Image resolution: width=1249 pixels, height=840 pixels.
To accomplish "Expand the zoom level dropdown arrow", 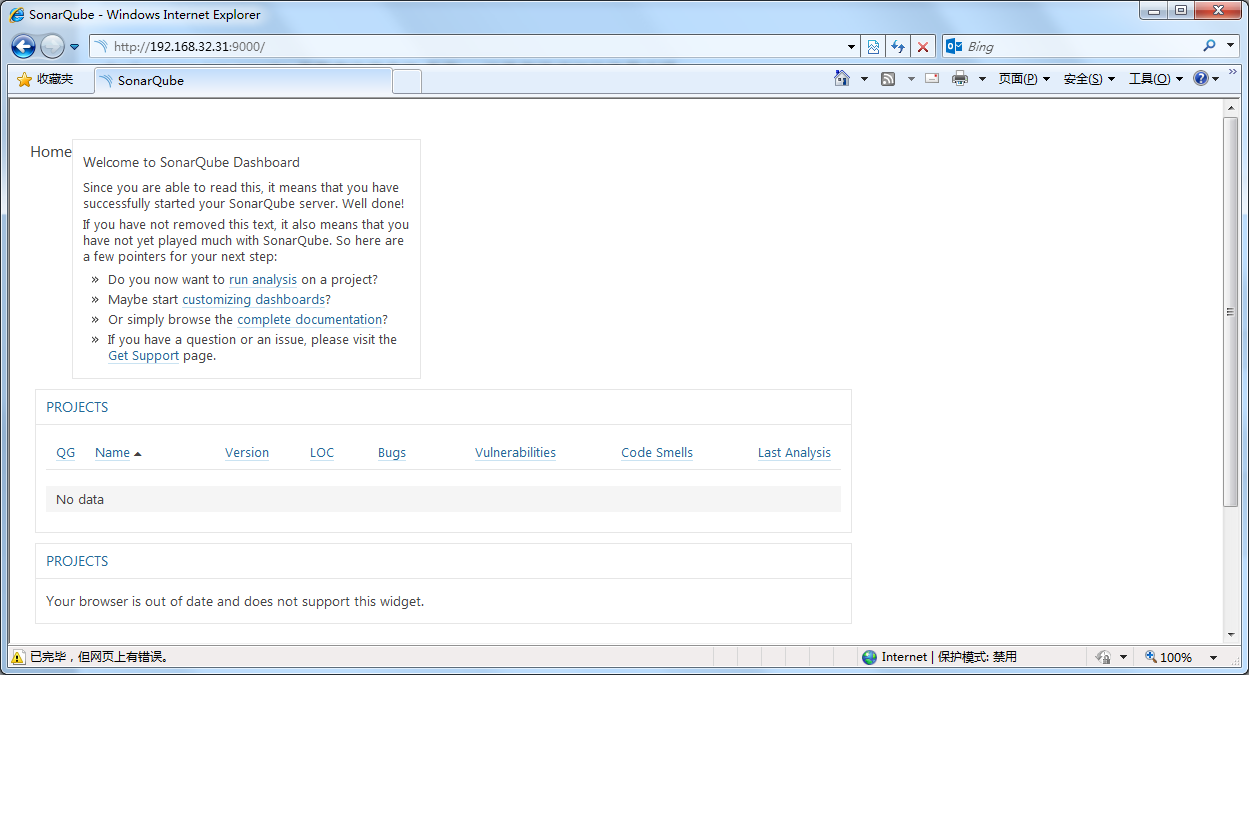I will coord(1213,658).
